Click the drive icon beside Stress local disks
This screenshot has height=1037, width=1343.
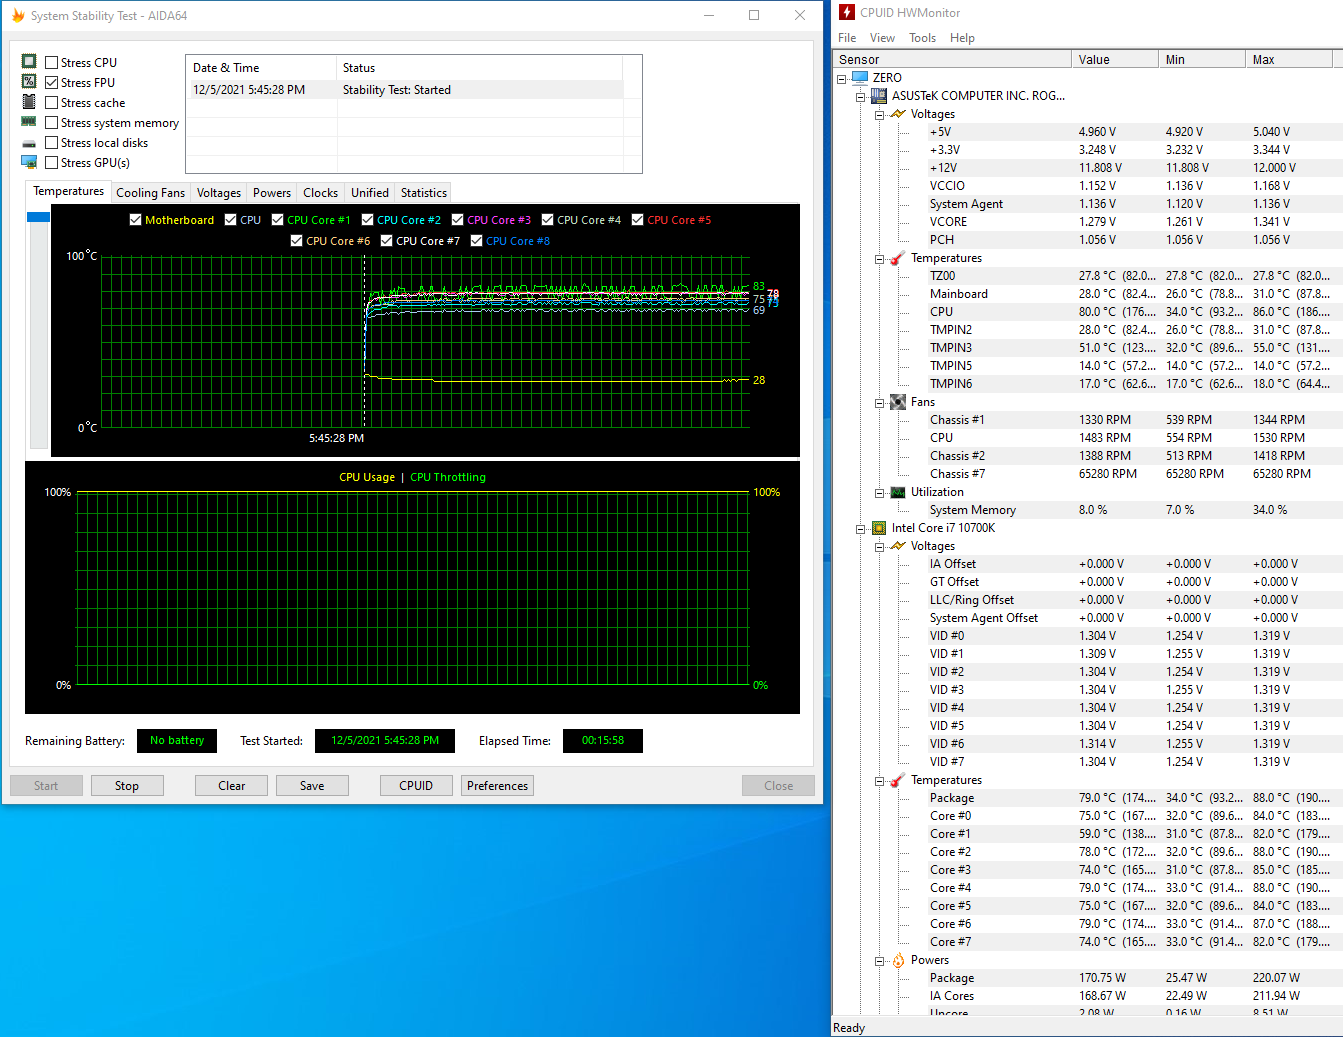(x=29, y=143)
